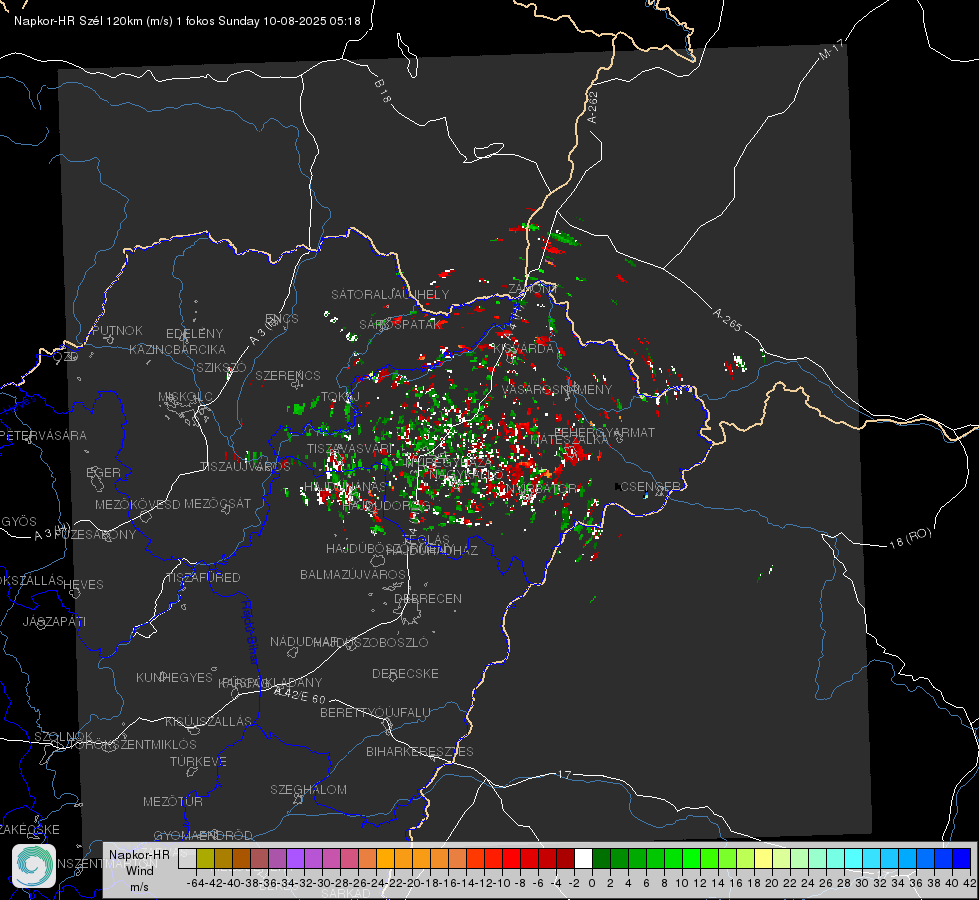Click the KUNHEGYES town label
Image resolution: width=979 pixels, height=900 pixels.
pyautogui.click(x=174, y=677)
